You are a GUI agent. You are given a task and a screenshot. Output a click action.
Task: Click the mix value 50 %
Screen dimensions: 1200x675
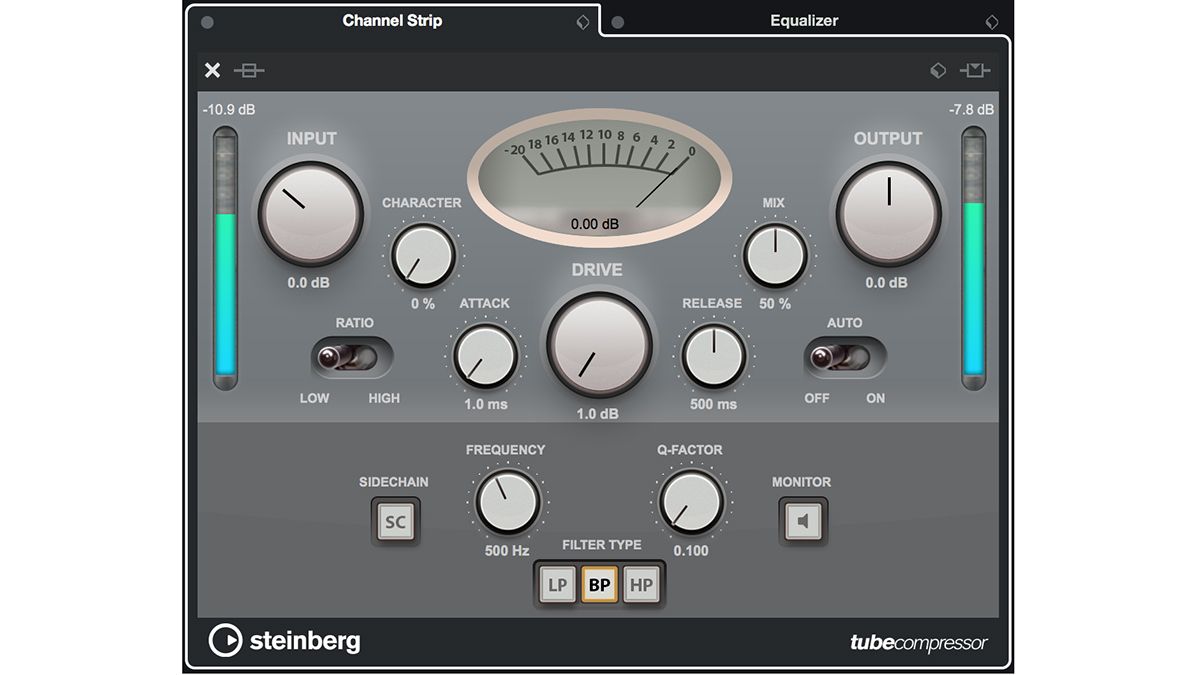(x=775, y=304)
